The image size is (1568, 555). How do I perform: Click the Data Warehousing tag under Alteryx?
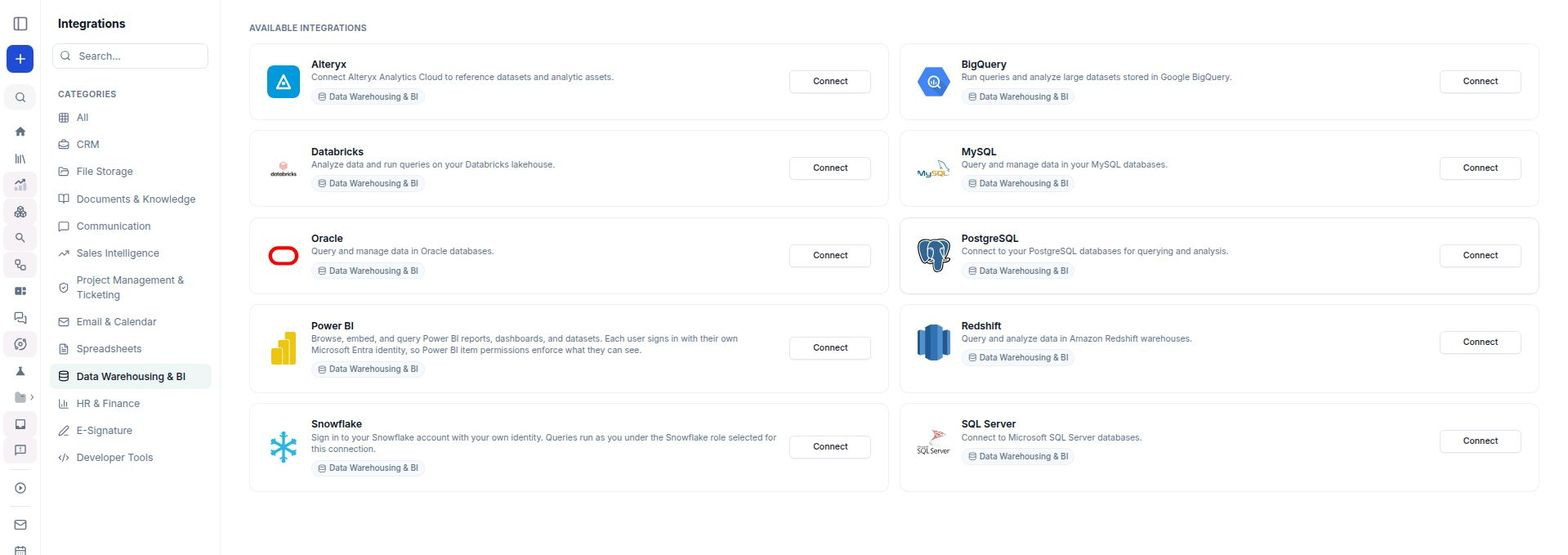(367, 97)
